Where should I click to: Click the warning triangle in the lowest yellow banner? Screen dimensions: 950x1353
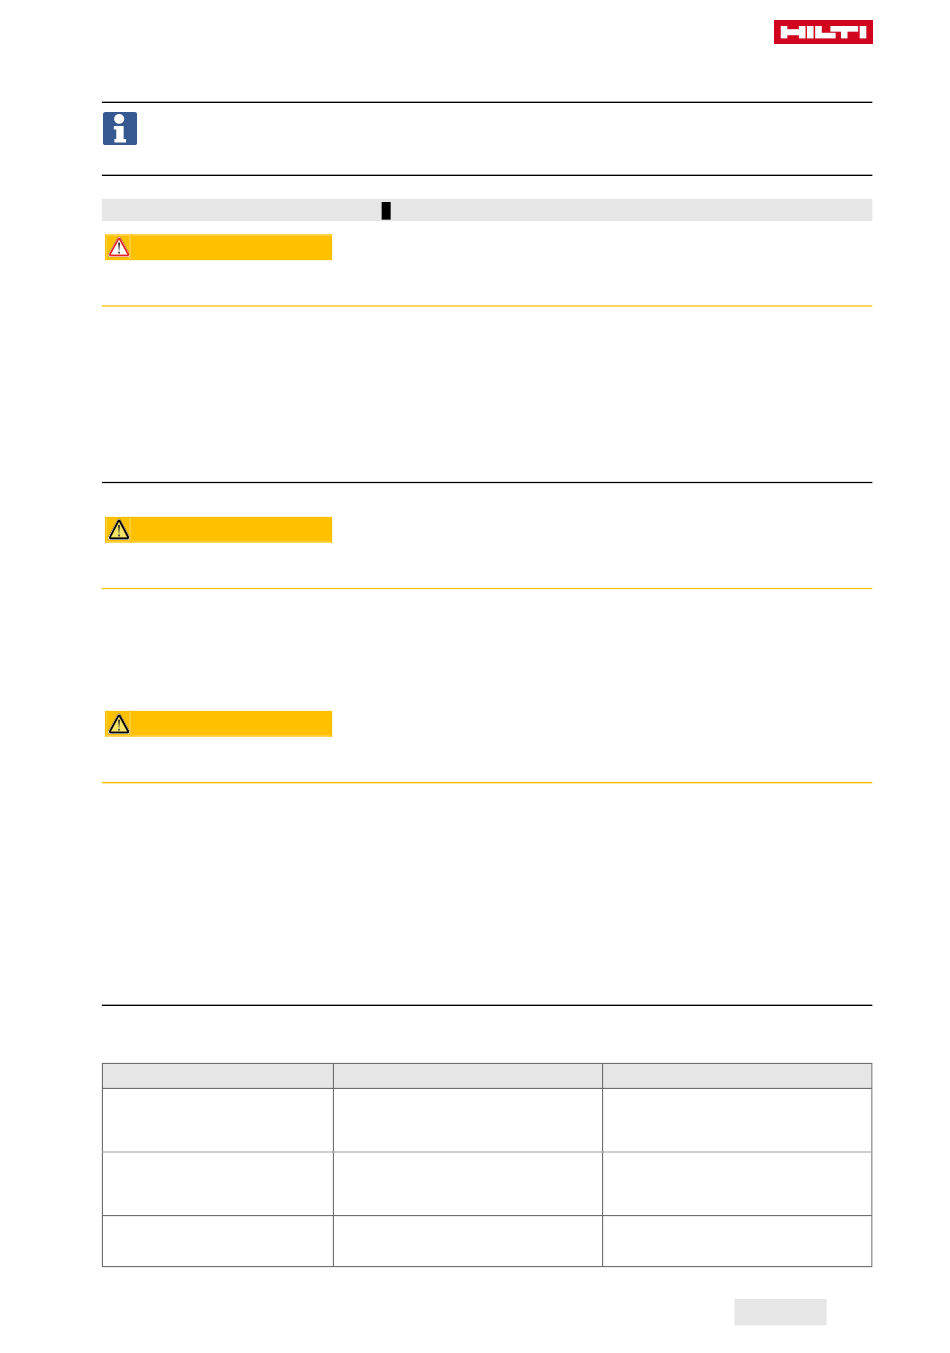point(119,724)
